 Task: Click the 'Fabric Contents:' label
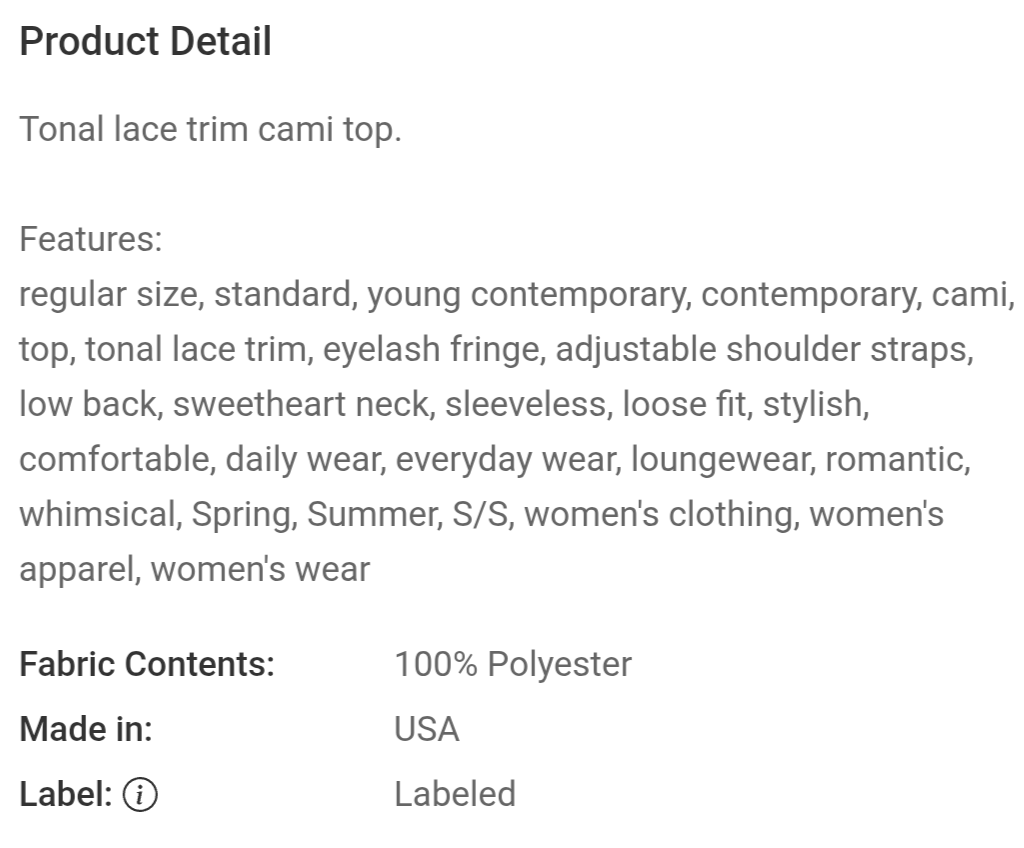click(147, 664)
